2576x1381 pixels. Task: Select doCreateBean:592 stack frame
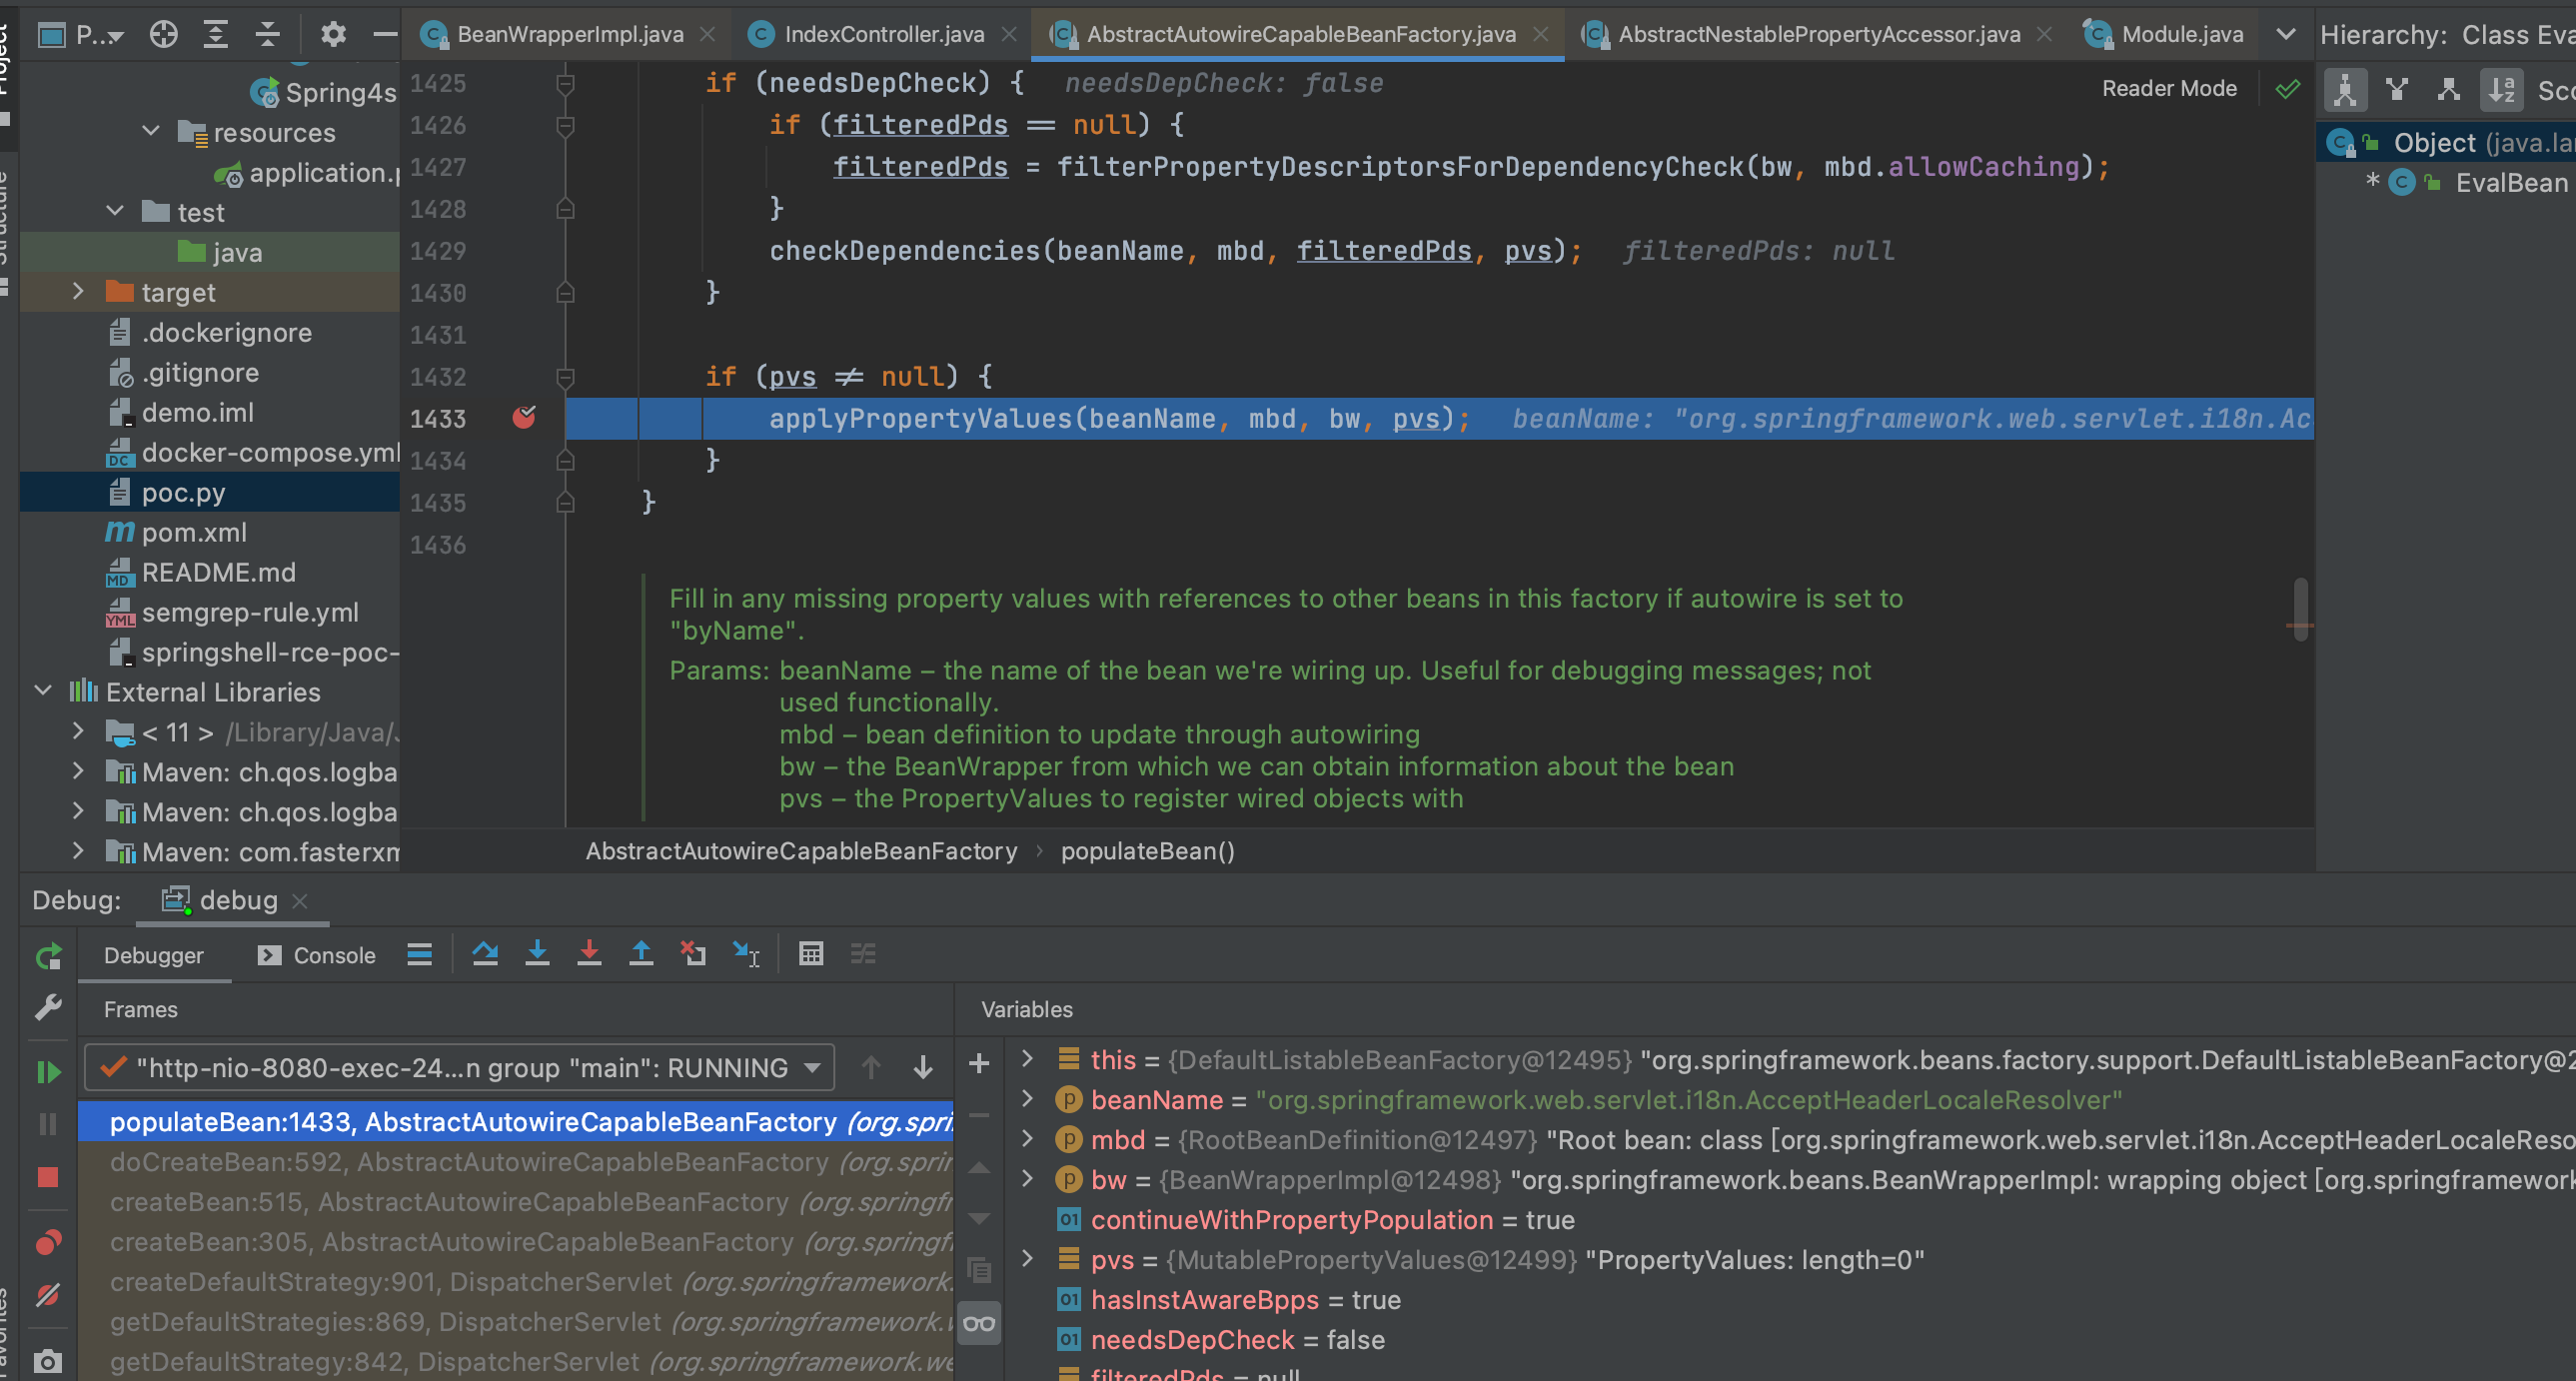coord(516,1162)
